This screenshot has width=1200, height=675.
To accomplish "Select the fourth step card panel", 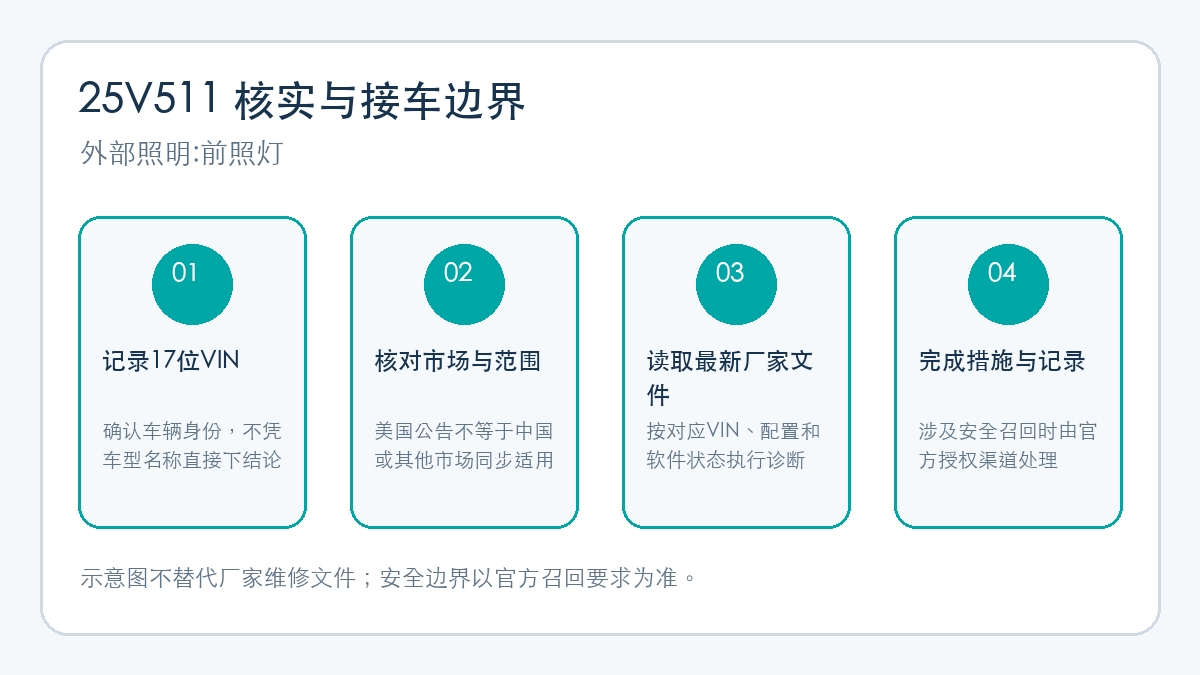I will [1008, 372].
